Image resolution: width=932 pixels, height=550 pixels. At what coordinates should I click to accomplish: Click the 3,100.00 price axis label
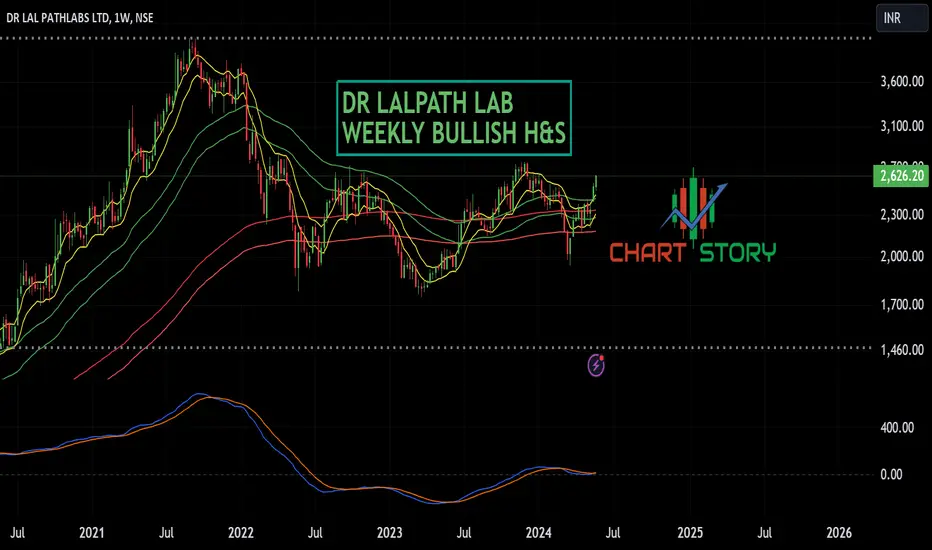(x=902, y=126)
